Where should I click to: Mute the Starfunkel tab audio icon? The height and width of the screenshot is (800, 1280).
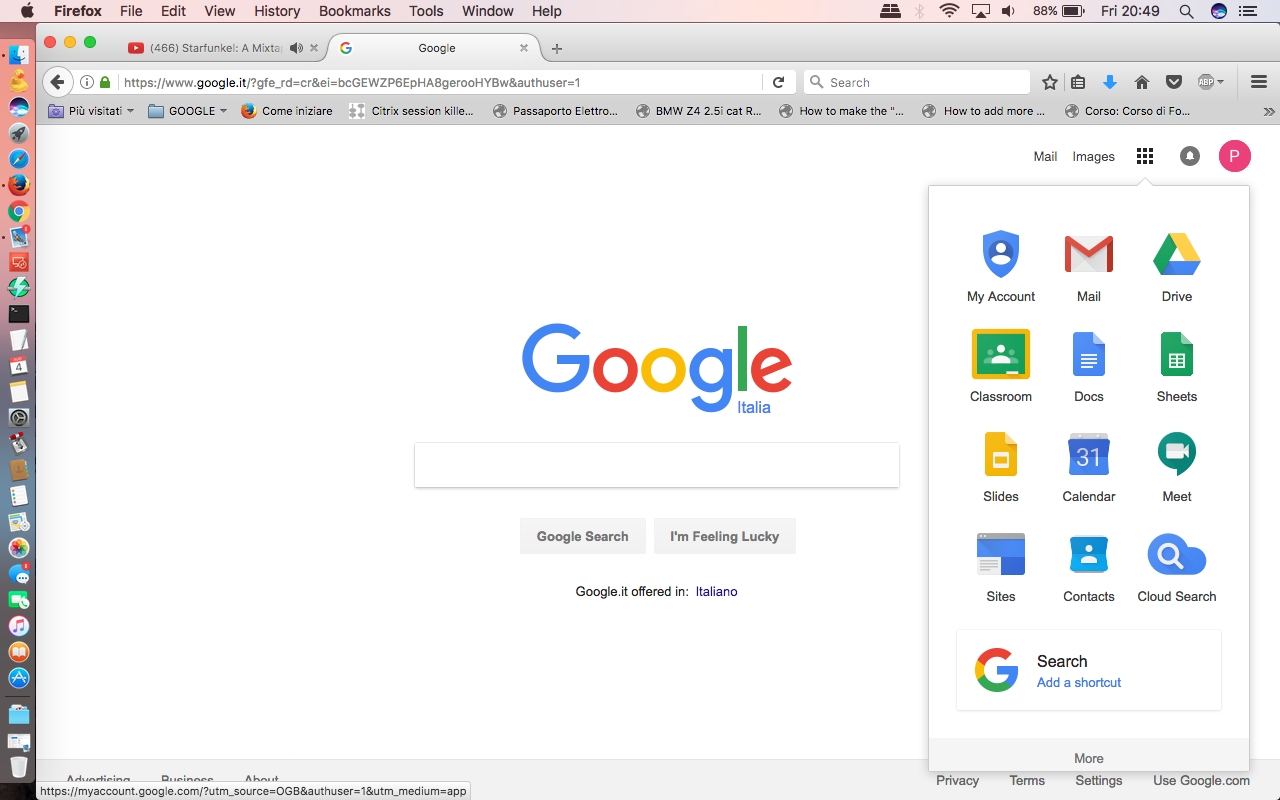[296, 48]
